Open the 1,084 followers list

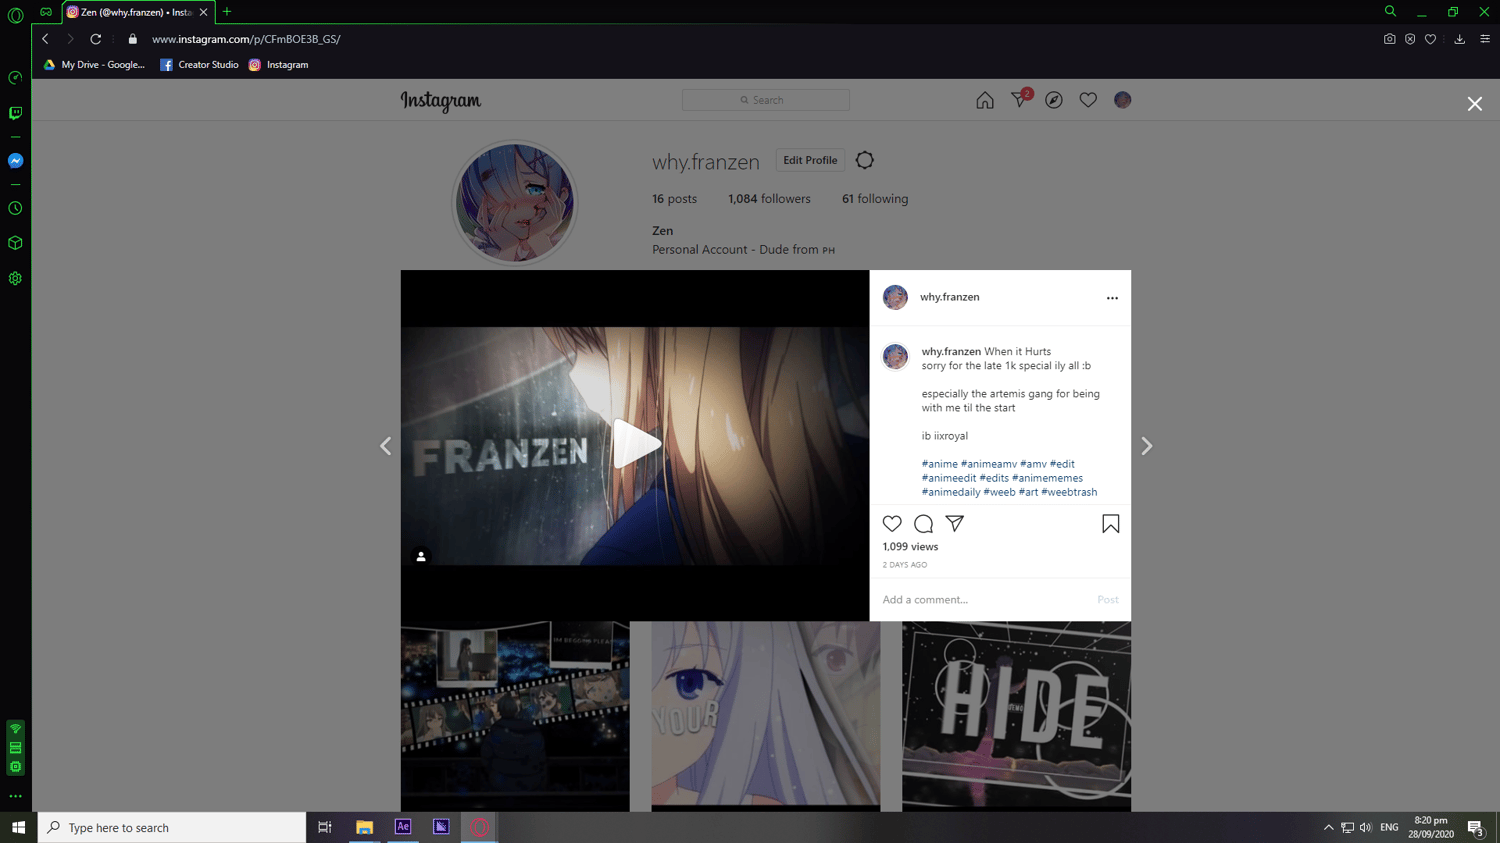[x=769, y=199]
